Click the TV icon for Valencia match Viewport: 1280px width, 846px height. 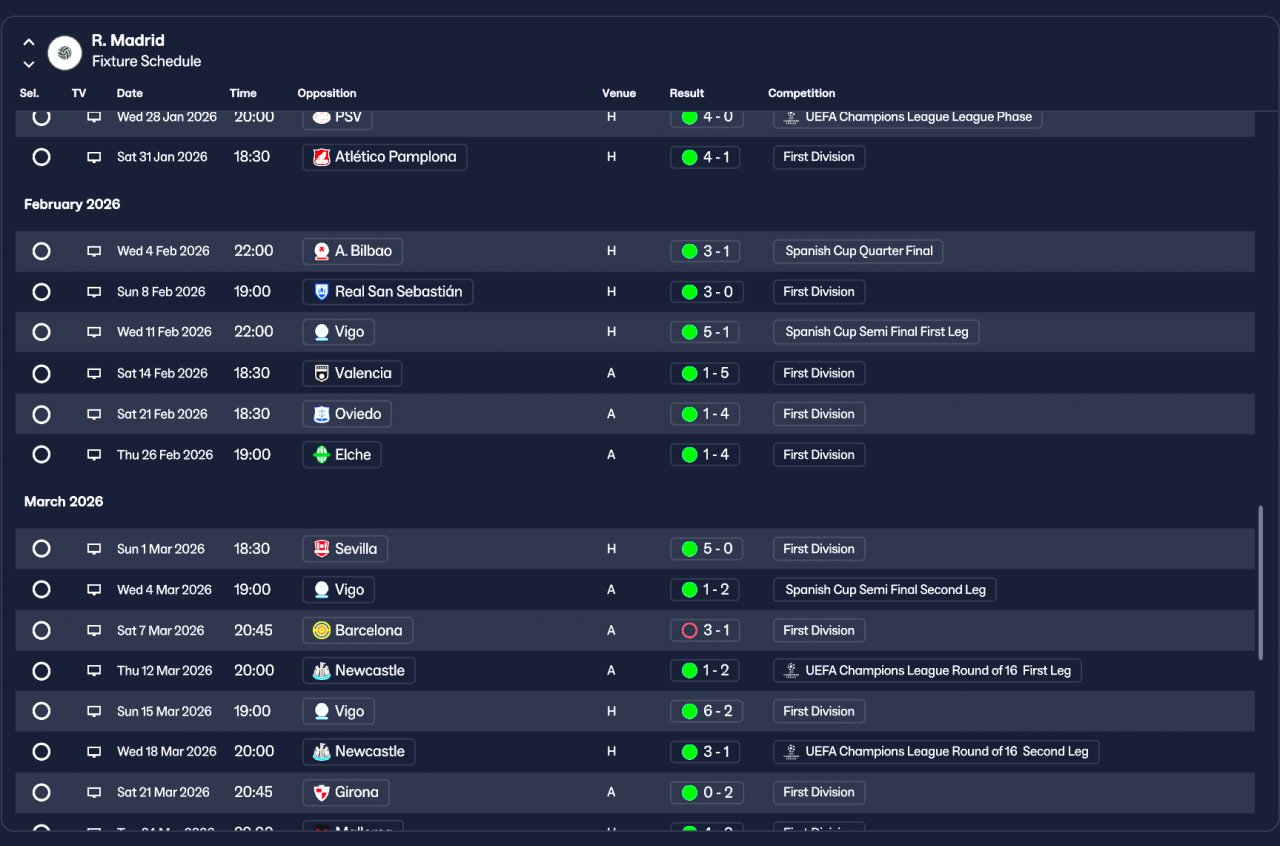(94, 373)
